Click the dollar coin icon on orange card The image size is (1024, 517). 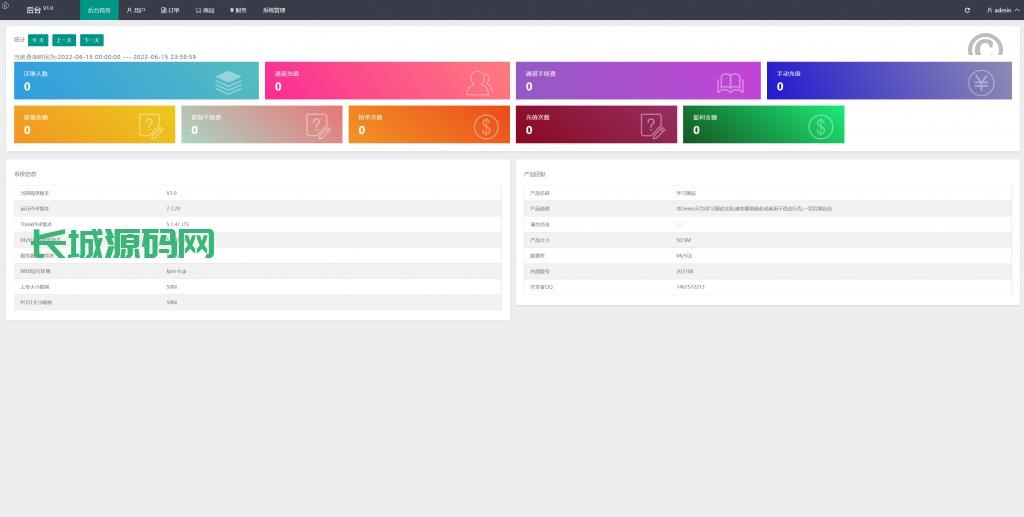point(486,126)
